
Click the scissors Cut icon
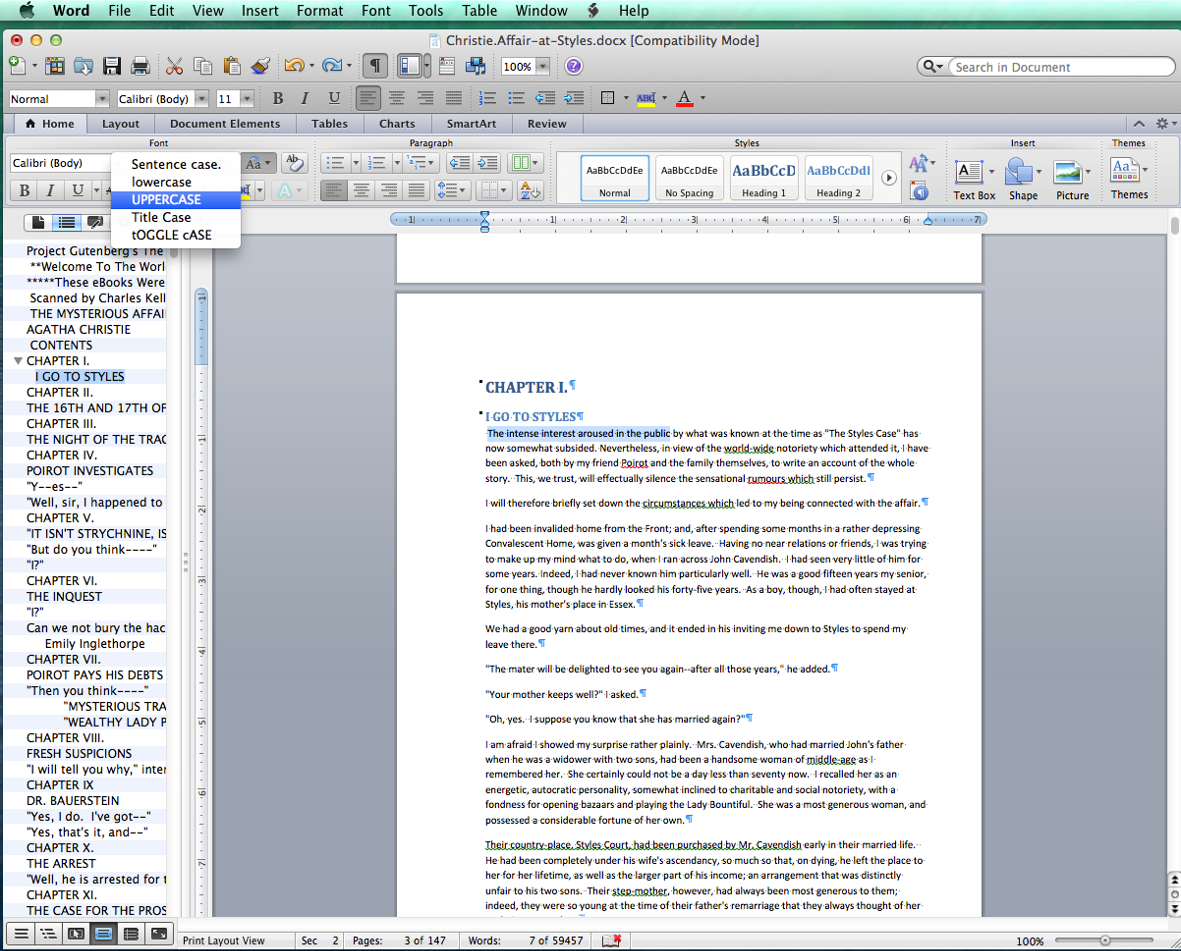pos(174,66)
